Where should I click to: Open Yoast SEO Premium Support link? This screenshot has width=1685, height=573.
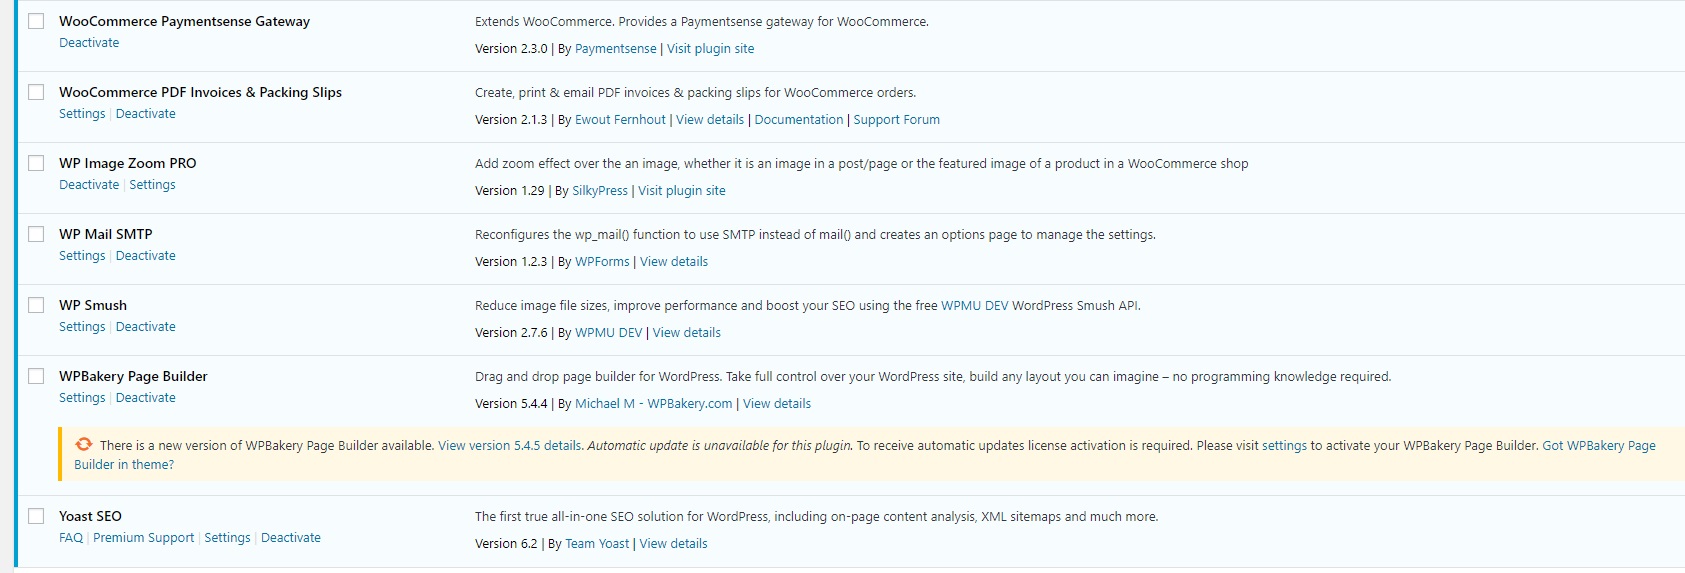point(144,538)
